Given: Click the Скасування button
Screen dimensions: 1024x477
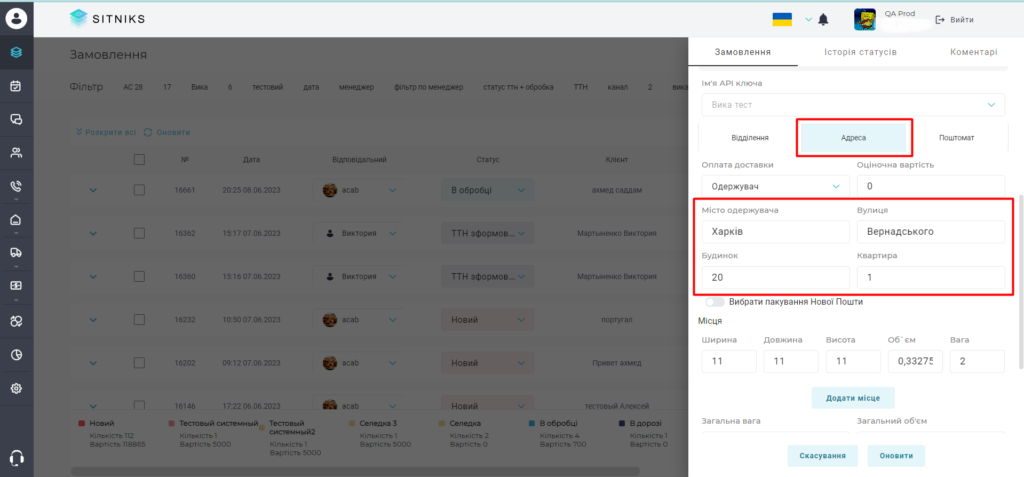Looking at the screenshot, I should coord(822,456).
